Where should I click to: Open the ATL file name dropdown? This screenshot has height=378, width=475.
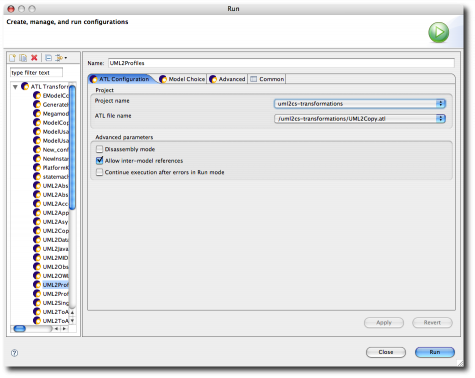coord(360,118)
